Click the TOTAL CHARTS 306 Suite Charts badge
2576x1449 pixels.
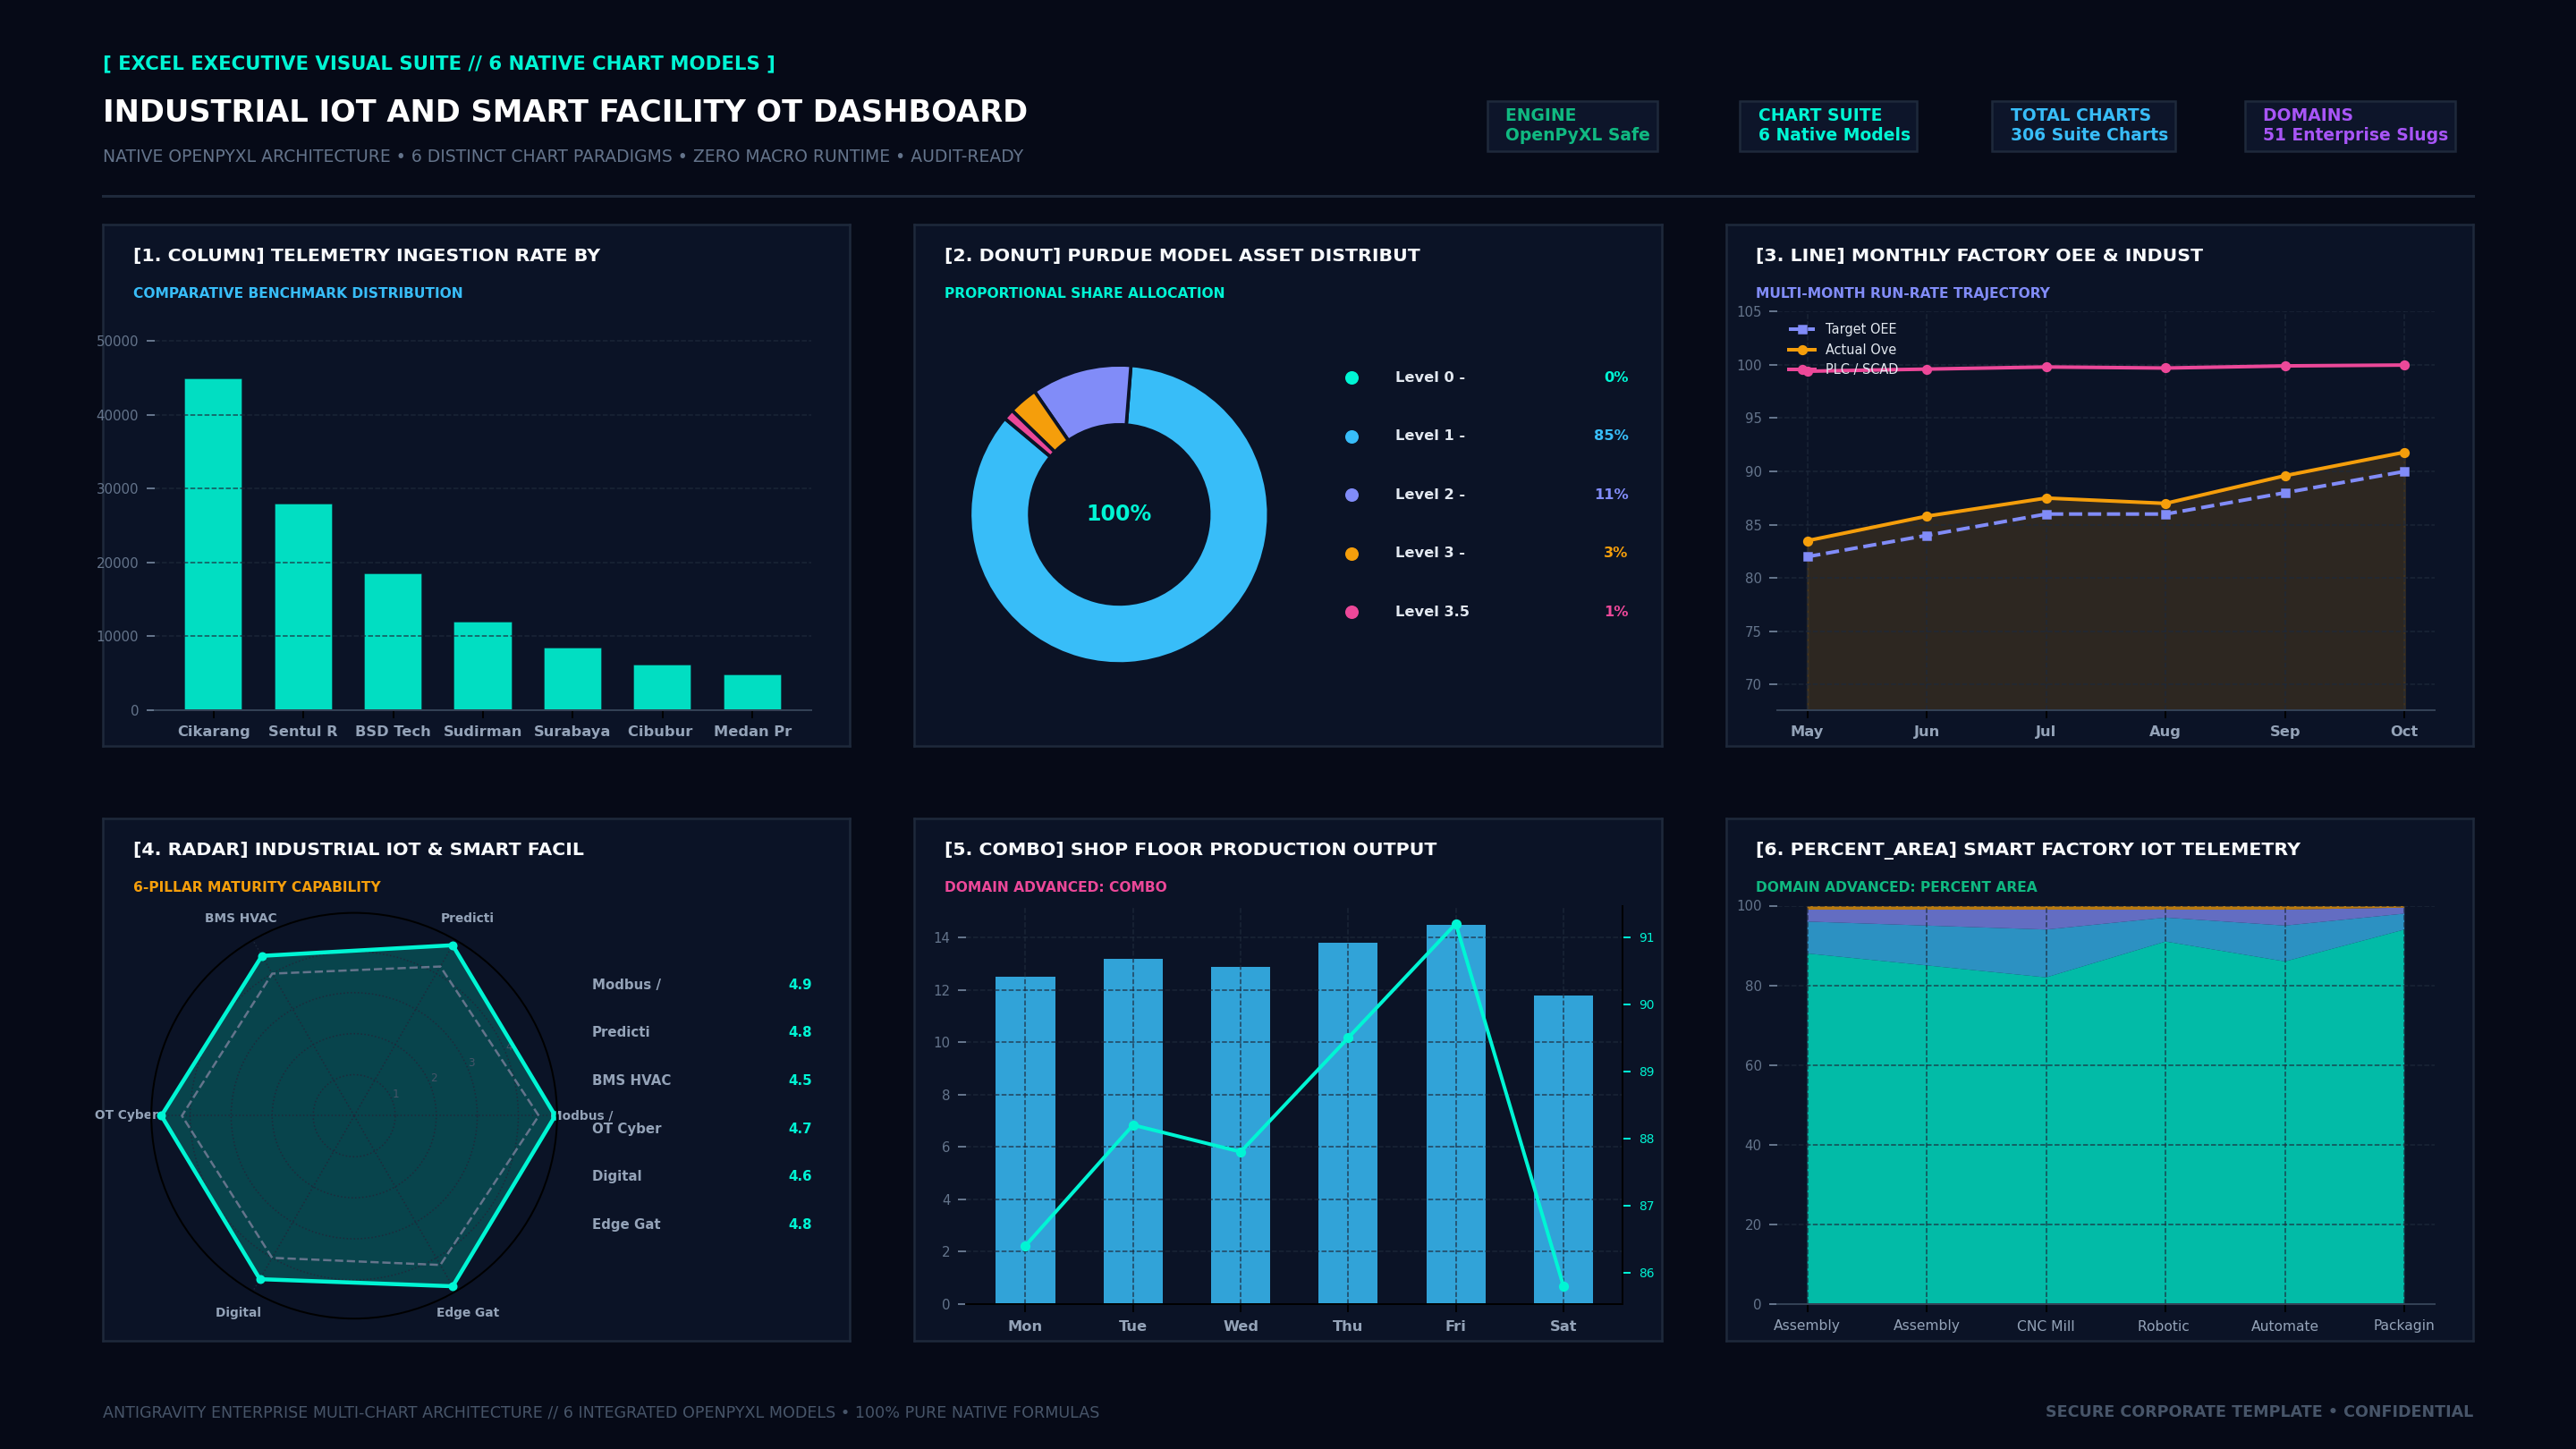pyautogui.click(x=2083, y=126)
